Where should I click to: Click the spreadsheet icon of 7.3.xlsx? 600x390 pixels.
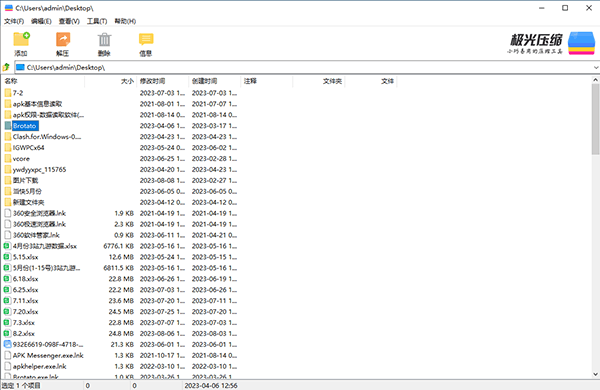coord(7,323)
